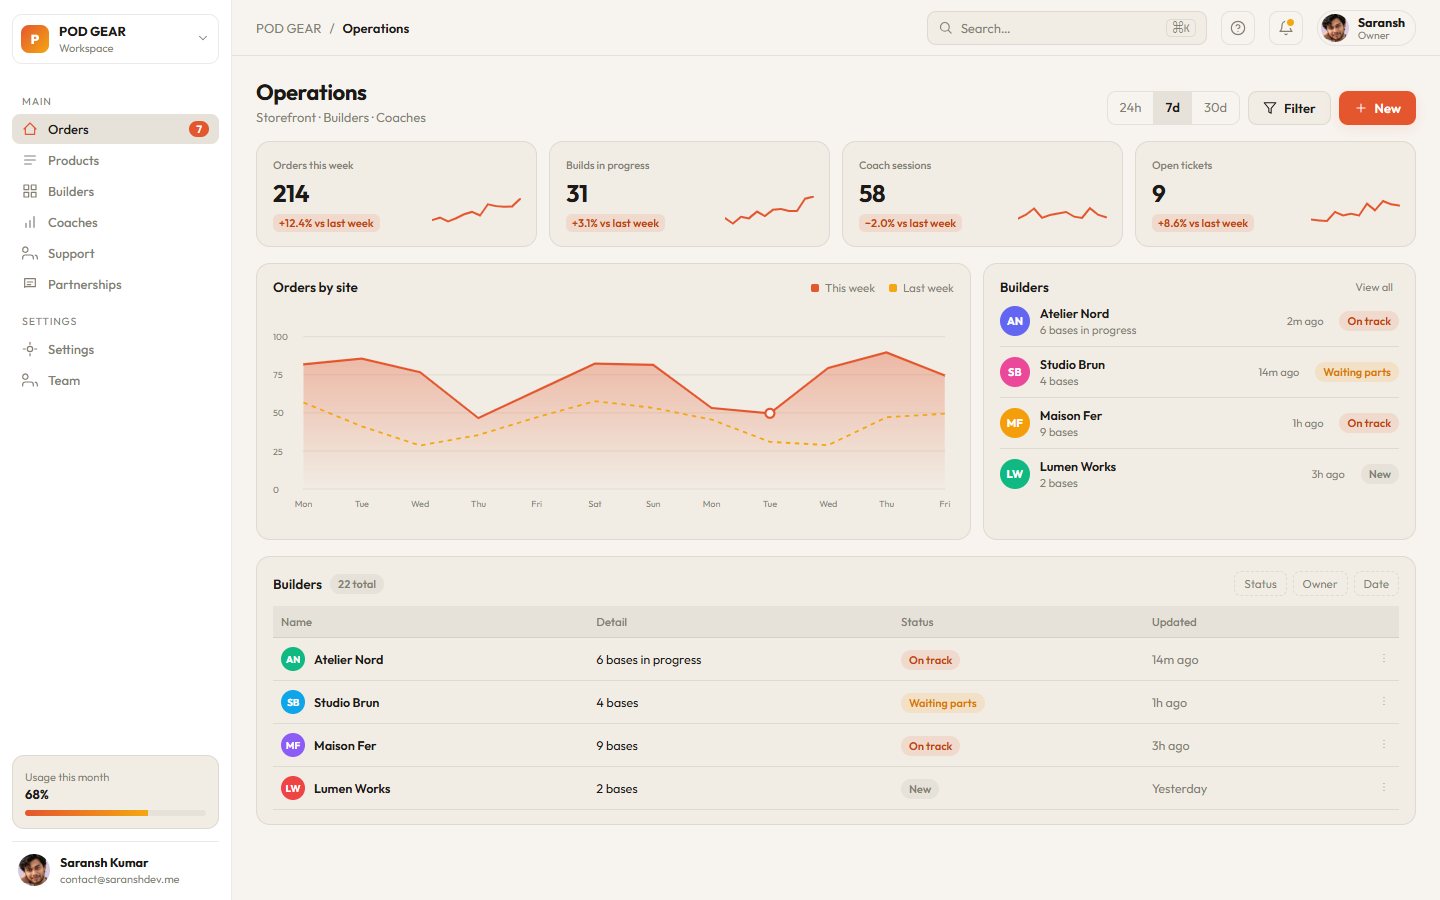The width and height of the screenshot is (1440, 900).
Task: Open the Status filter in Builders table
Action: click(x=1260, y=584)
